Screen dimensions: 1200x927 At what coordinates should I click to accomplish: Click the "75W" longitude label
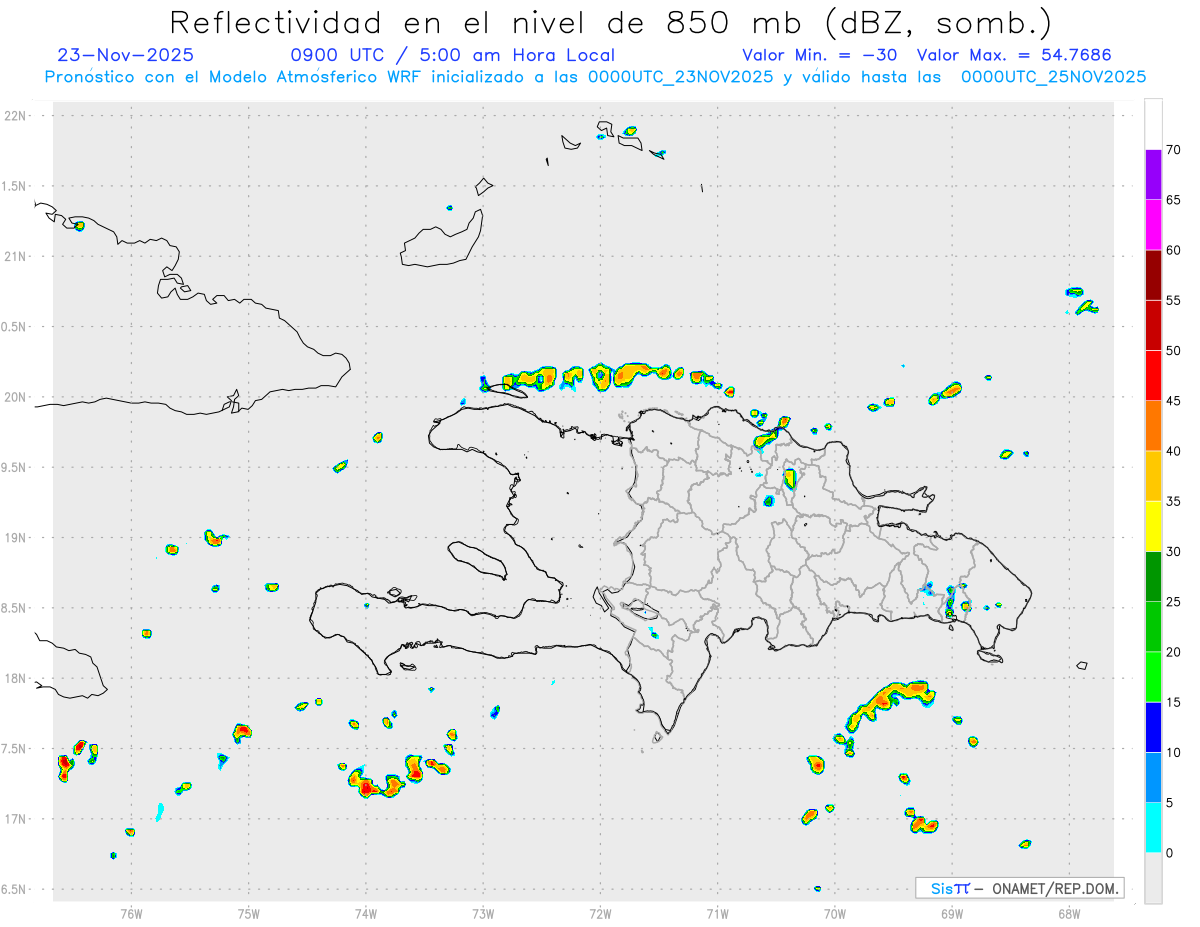click(249, 913)
